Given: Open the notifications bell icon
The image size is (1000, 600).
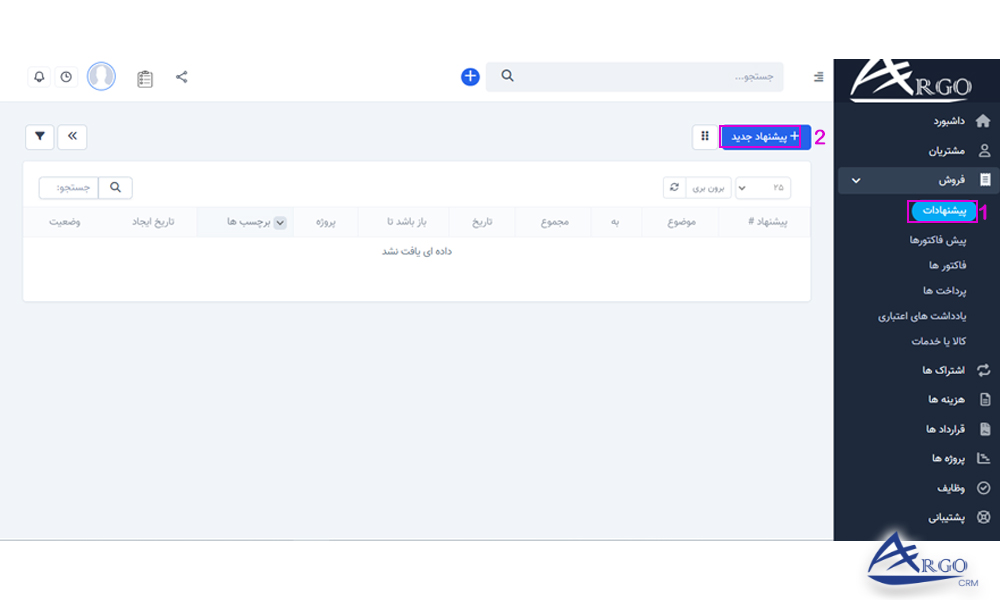Looking at the screenshot, I should (39, 76).
